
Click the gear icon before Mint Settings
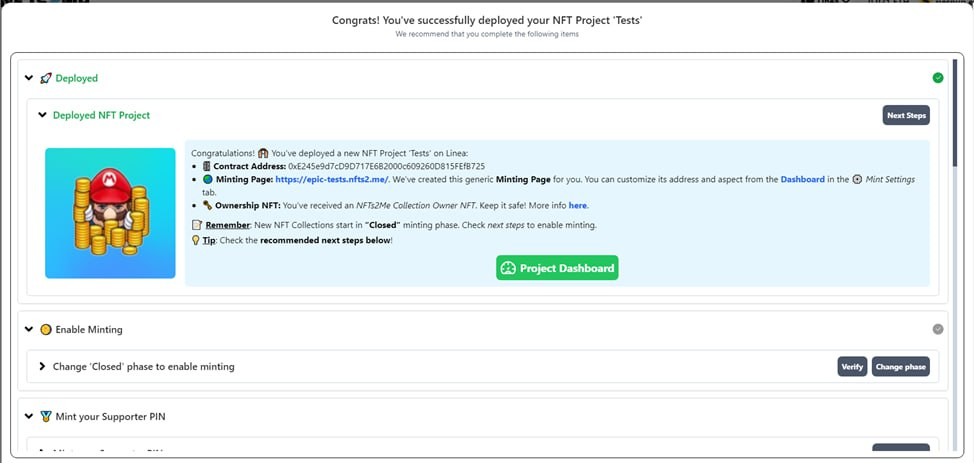tap(857, 180)
